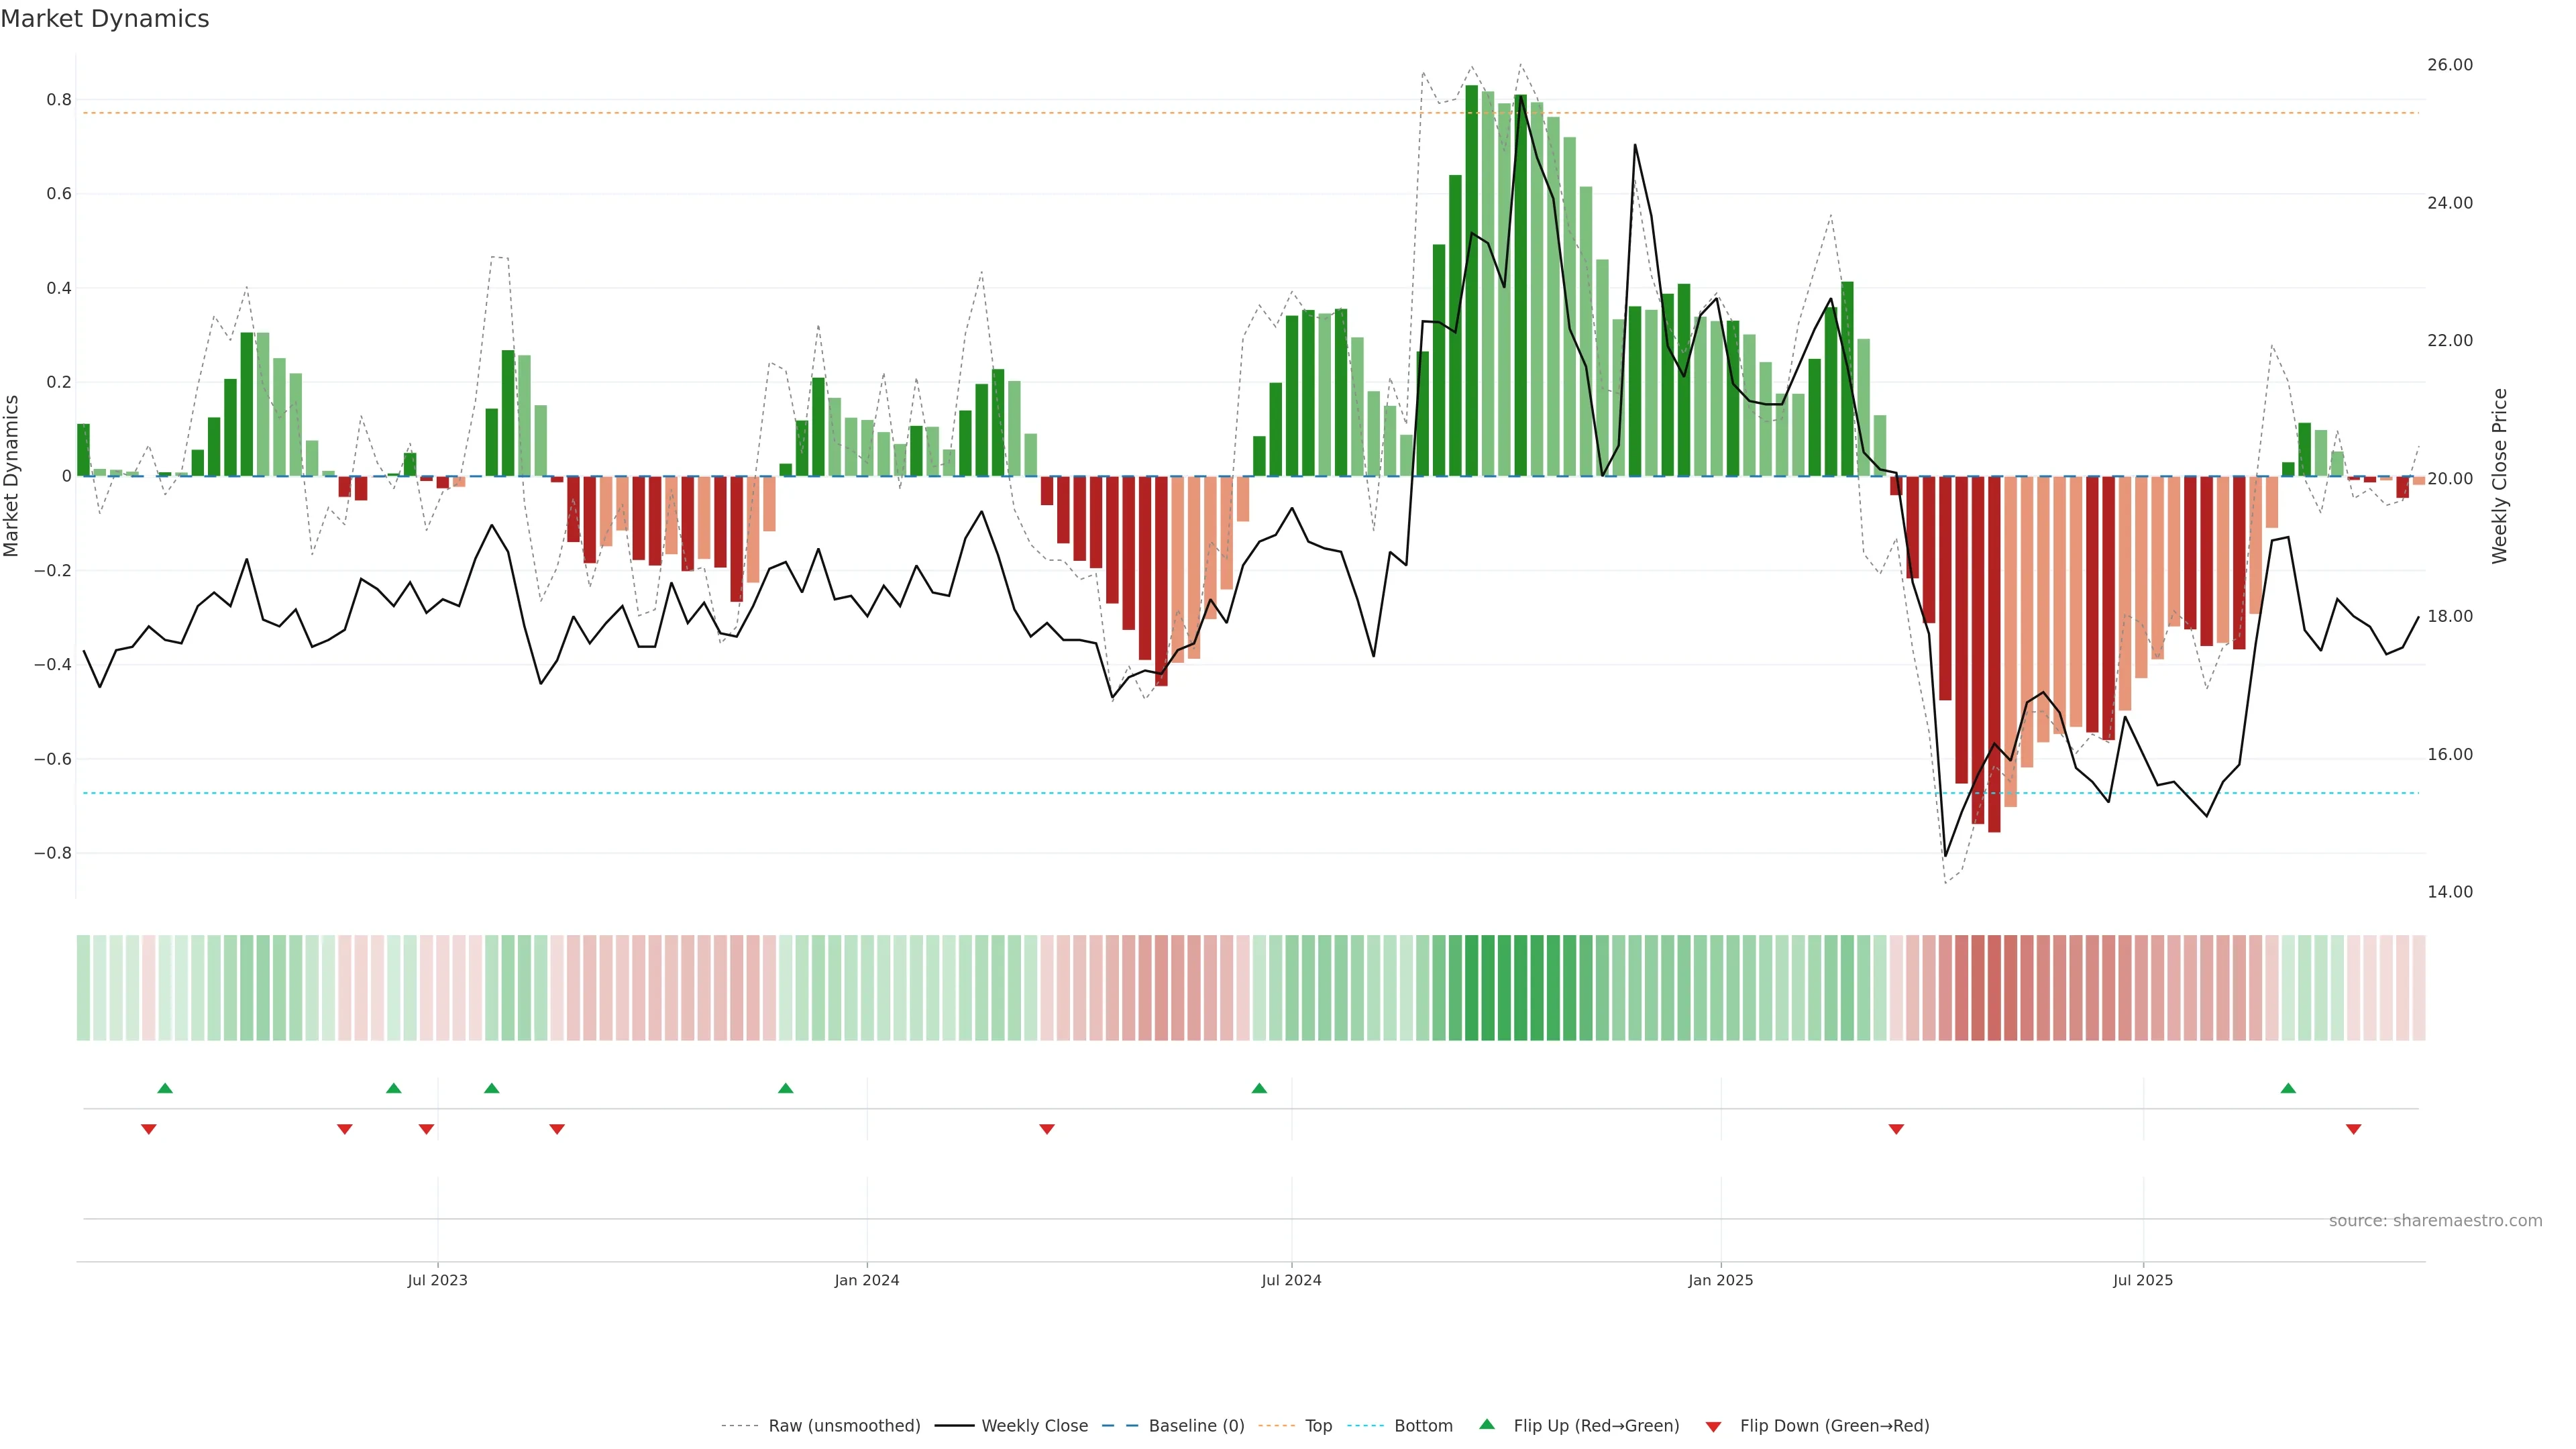Hide the Baseline (0) legend series

(1196, 1426)
